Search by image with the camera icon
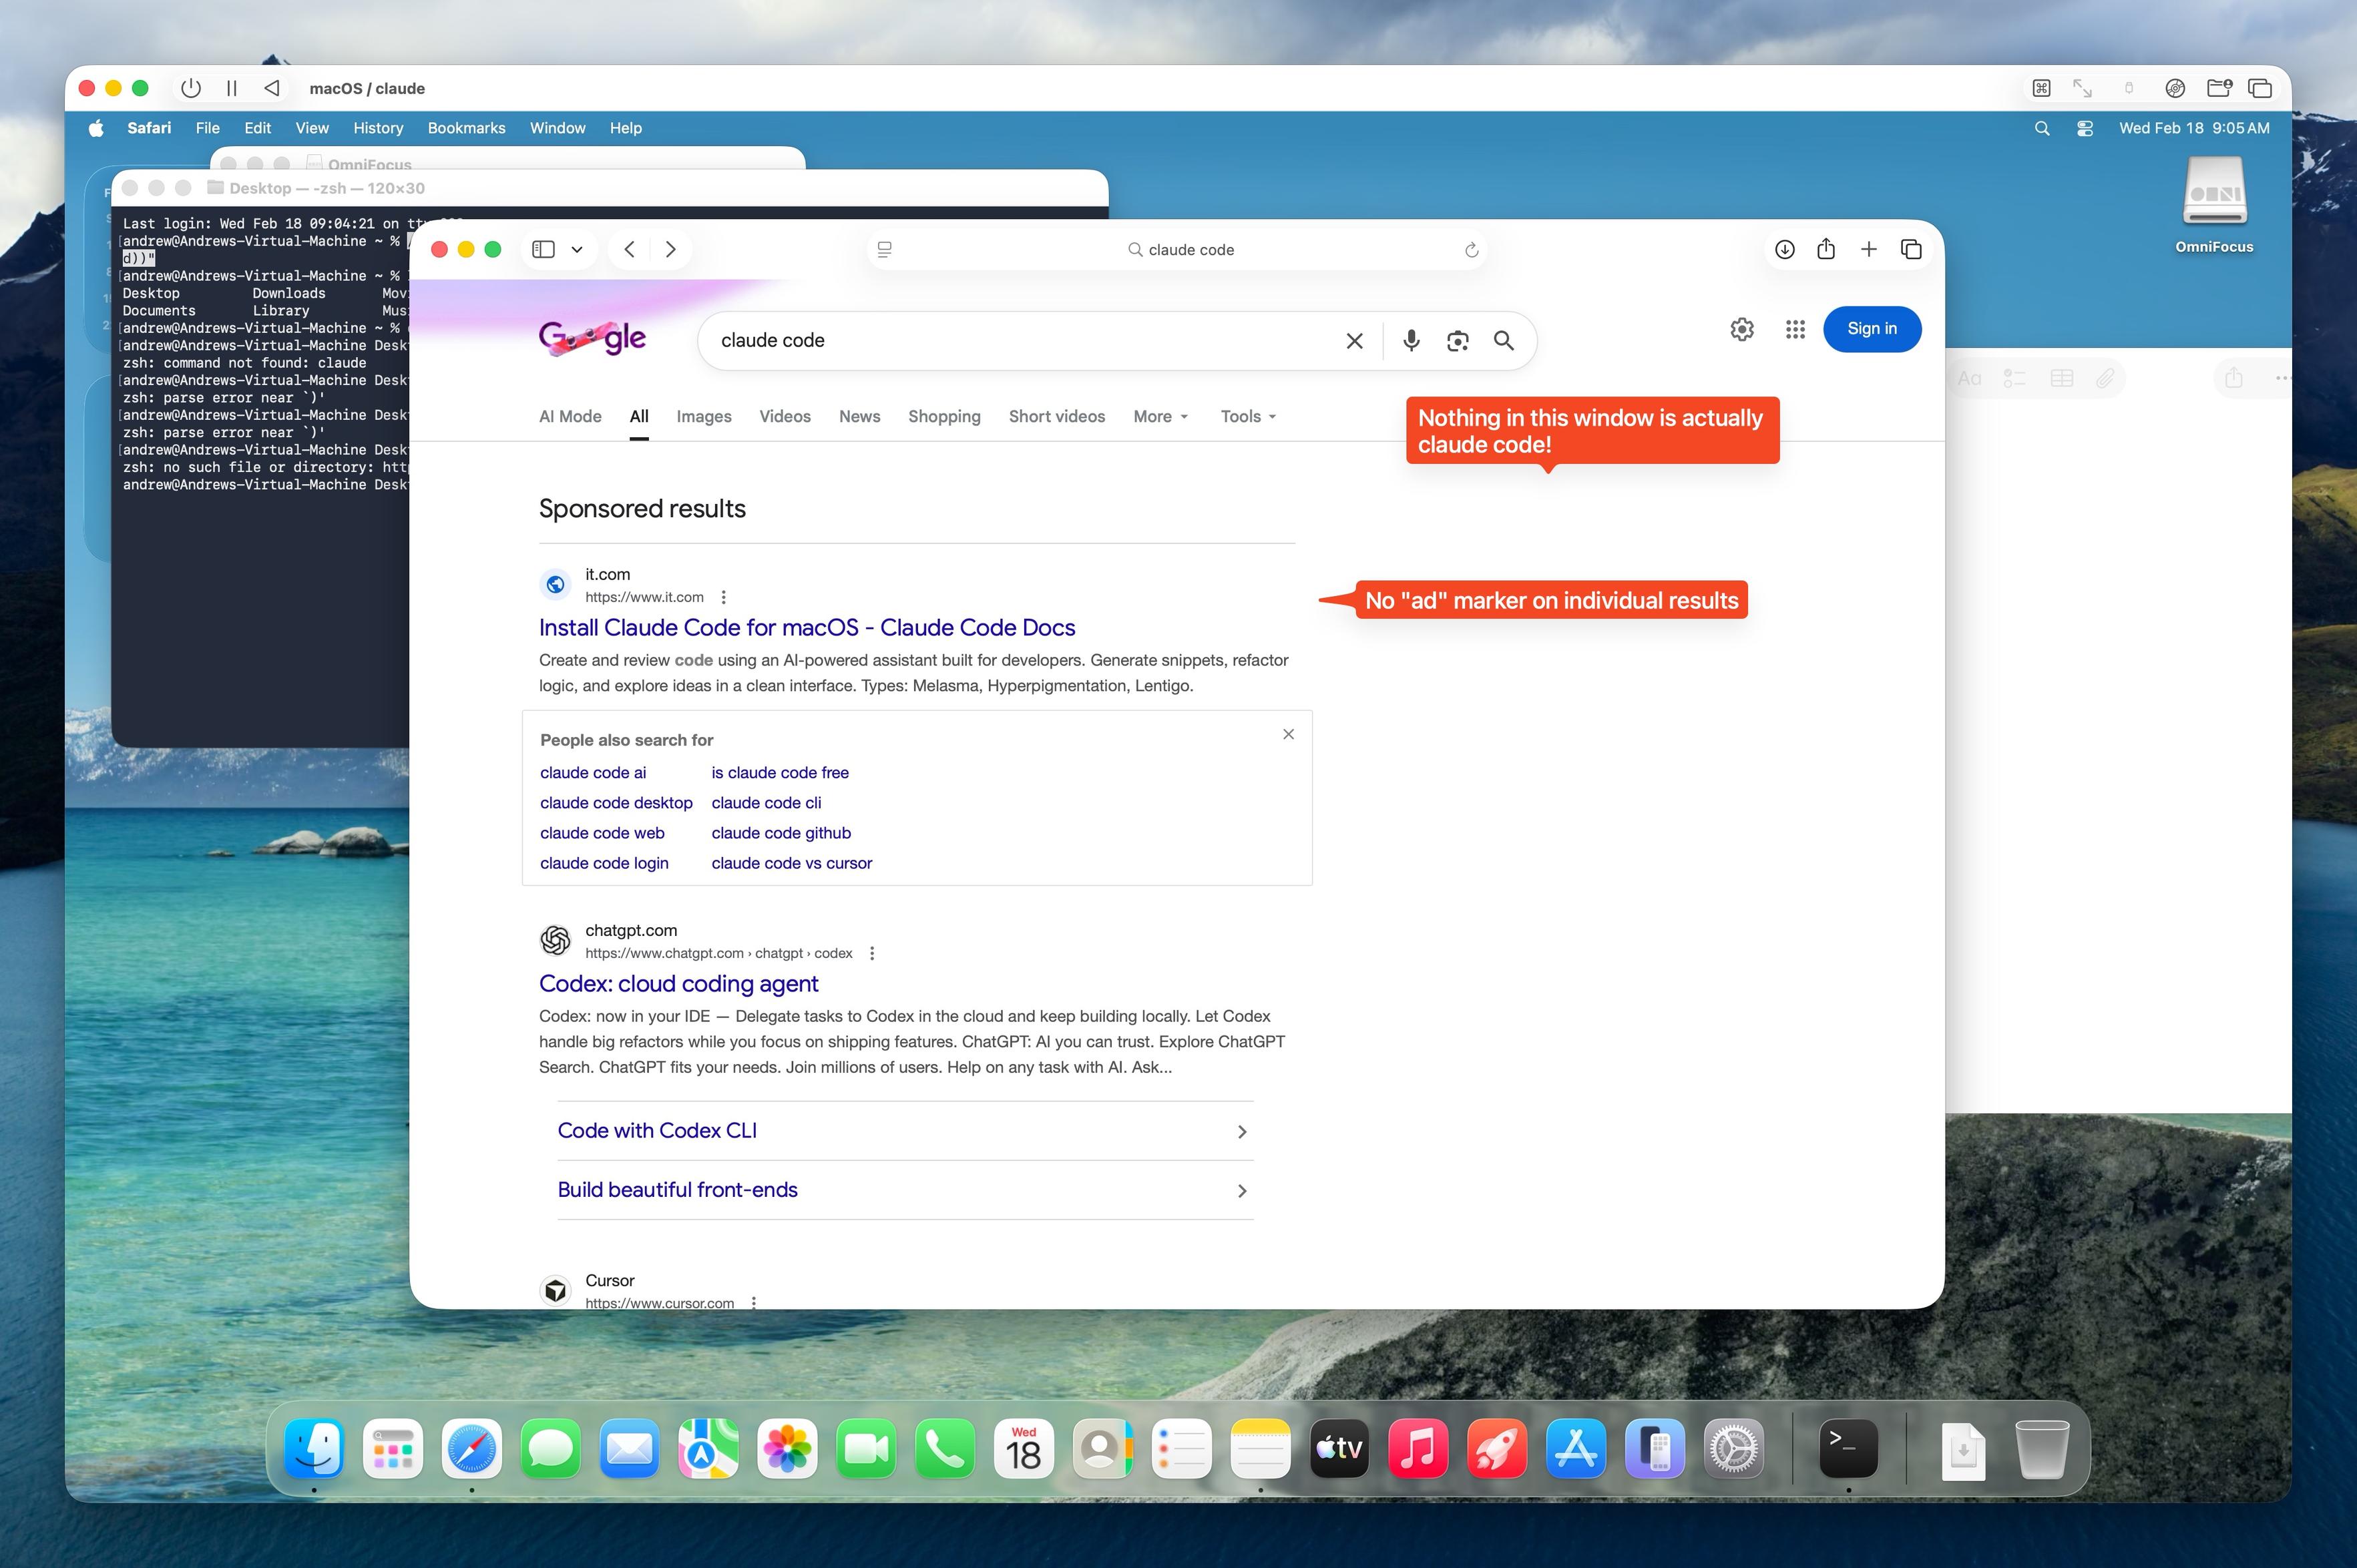 1458,341
